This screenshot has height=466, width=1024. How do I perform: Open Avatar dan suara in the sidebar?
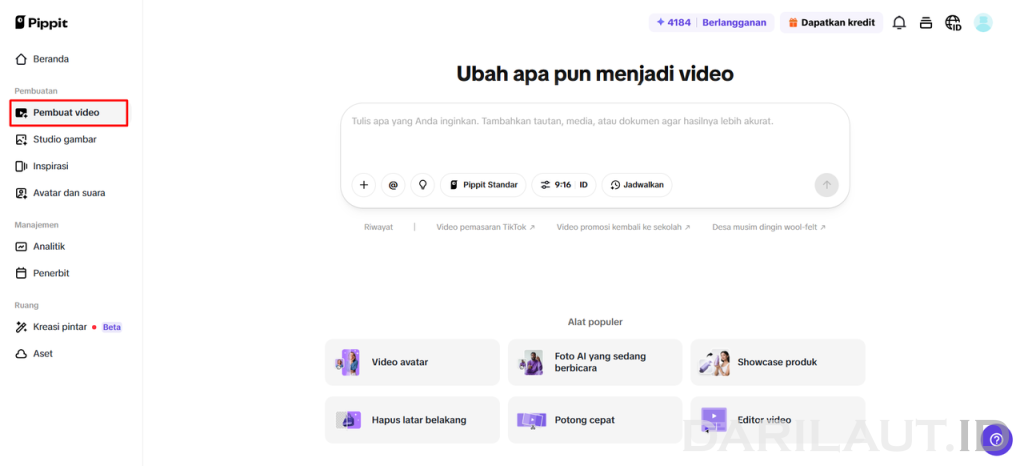tap(71, 193)
